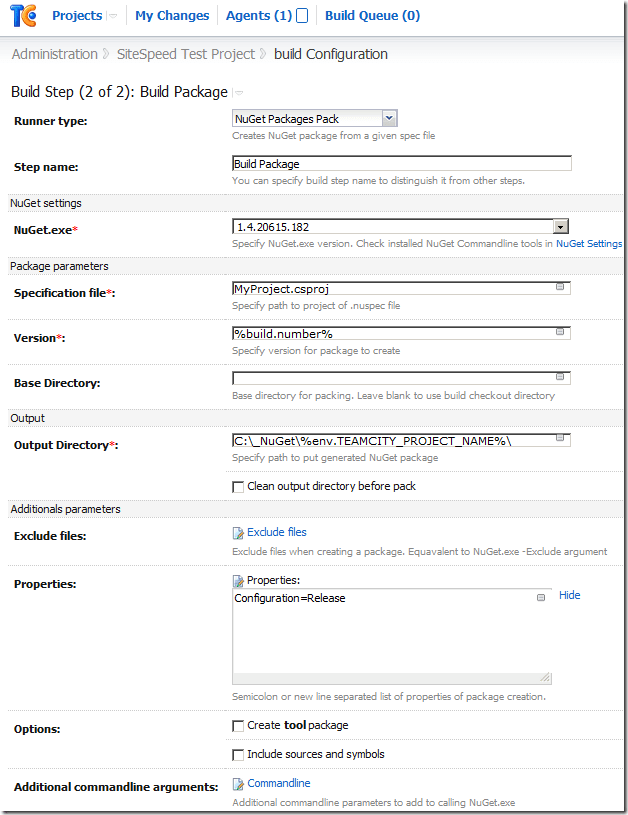
Task: Enable Clean output directory before pack
Action: pyautogui.click(x=238, y=487)
